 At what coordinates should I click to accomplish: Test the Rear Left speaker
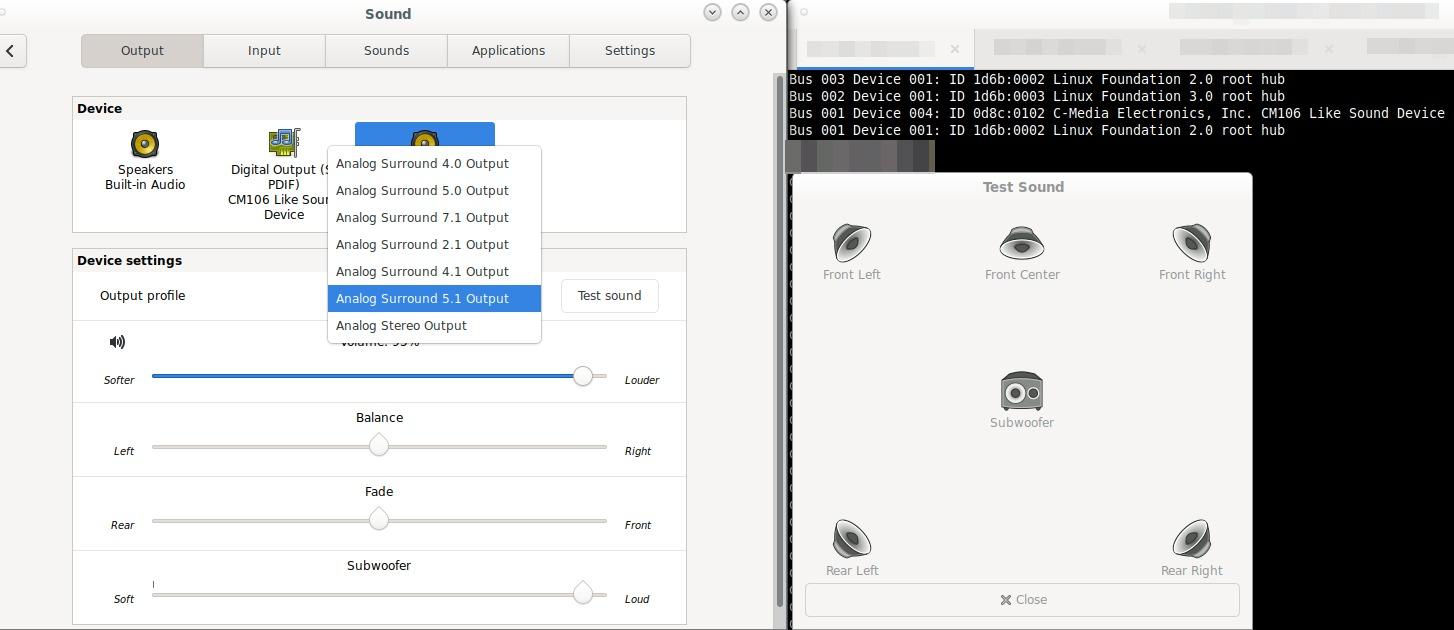click(851, 540)
